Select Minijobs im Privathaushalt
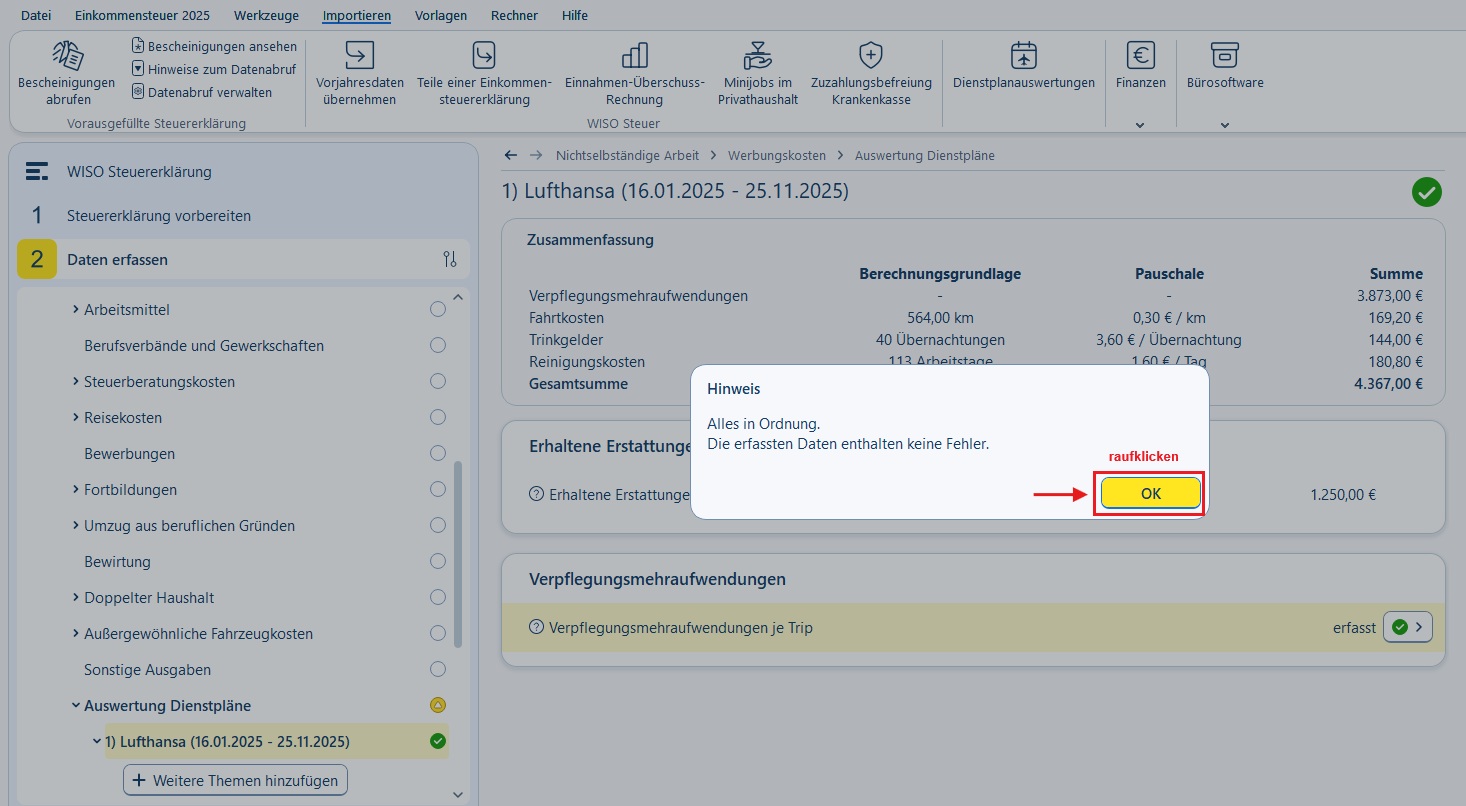 (758, 72)
